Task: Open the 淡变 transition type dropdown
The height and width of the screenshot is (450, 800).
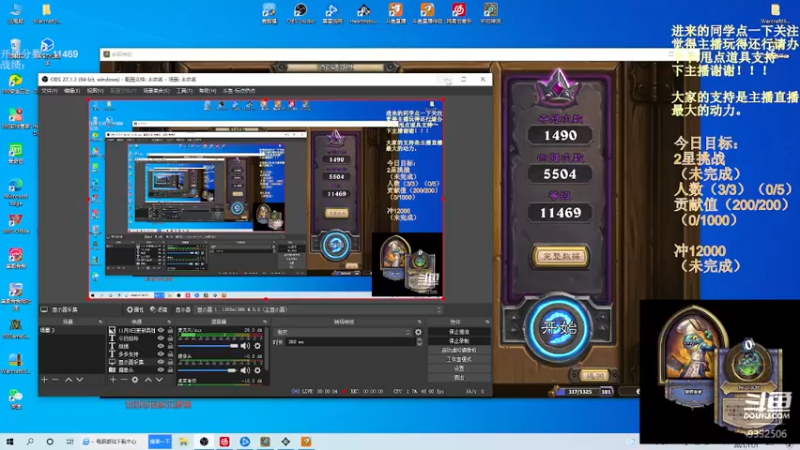Action: [342, 332]
